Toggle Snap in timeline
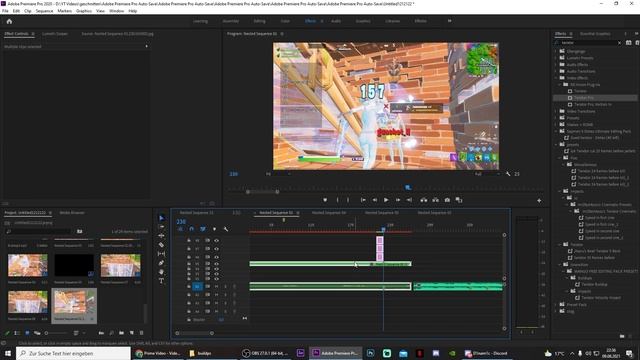The image size is (640, 360). [x=191, y=229]
